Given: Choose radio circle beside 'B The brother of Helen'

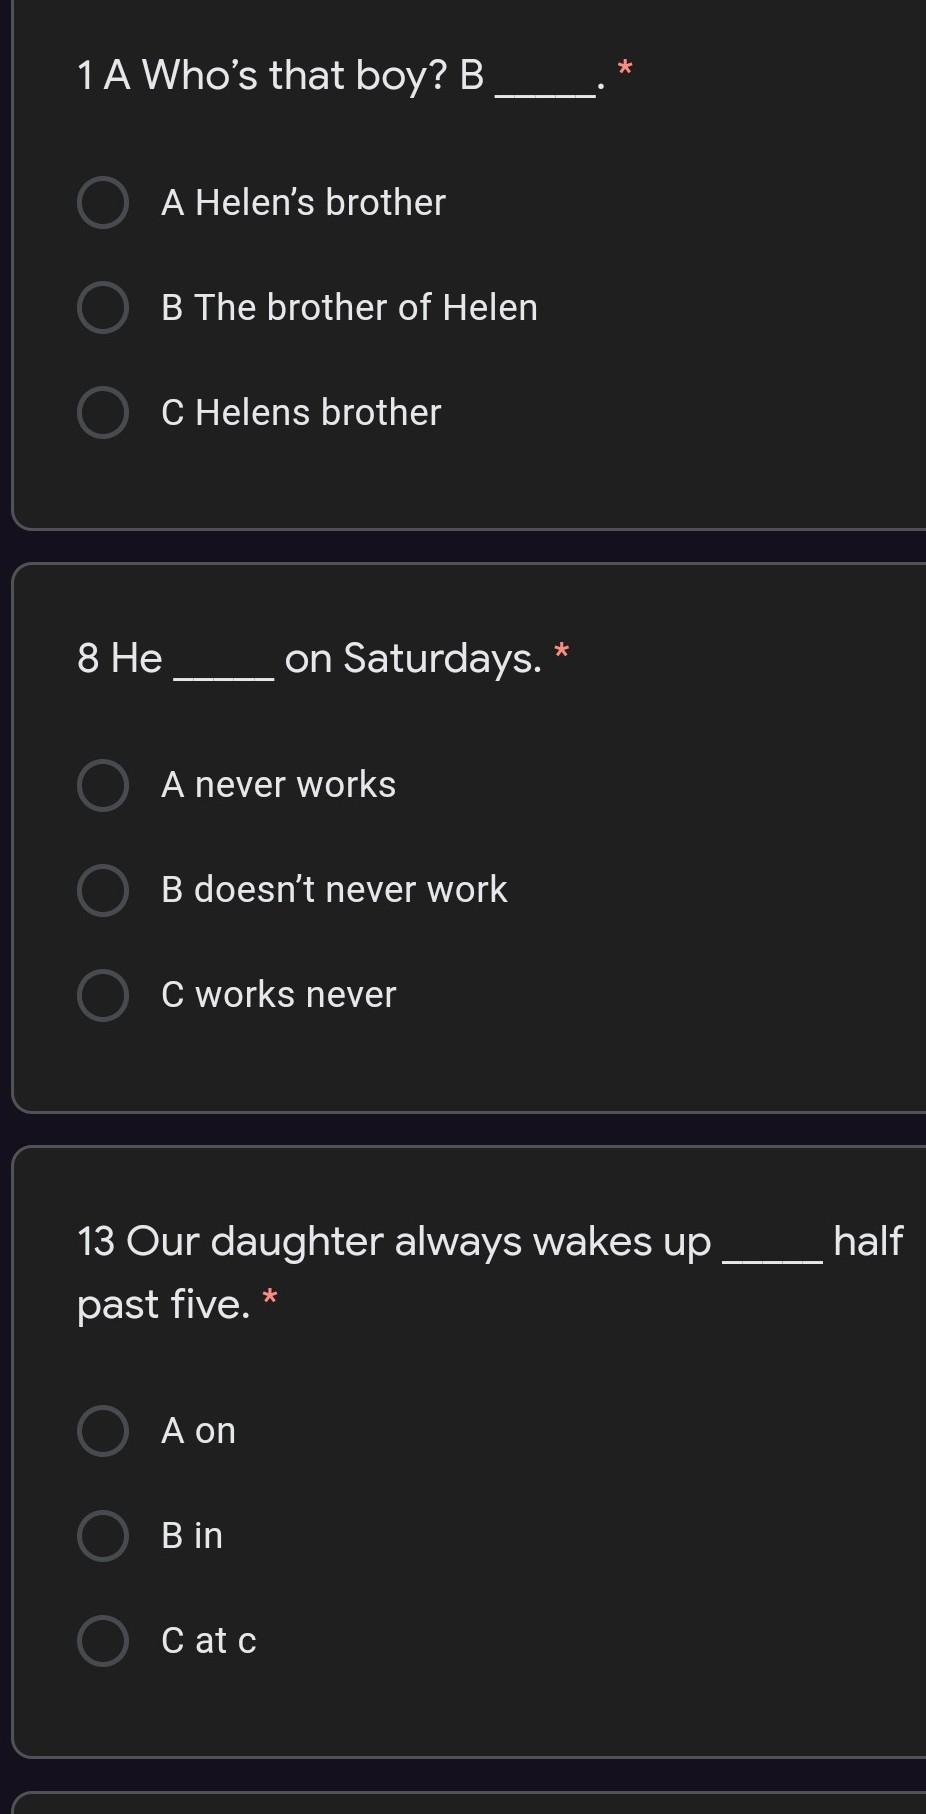Looking at the screenshot, I should pos(103,307).
